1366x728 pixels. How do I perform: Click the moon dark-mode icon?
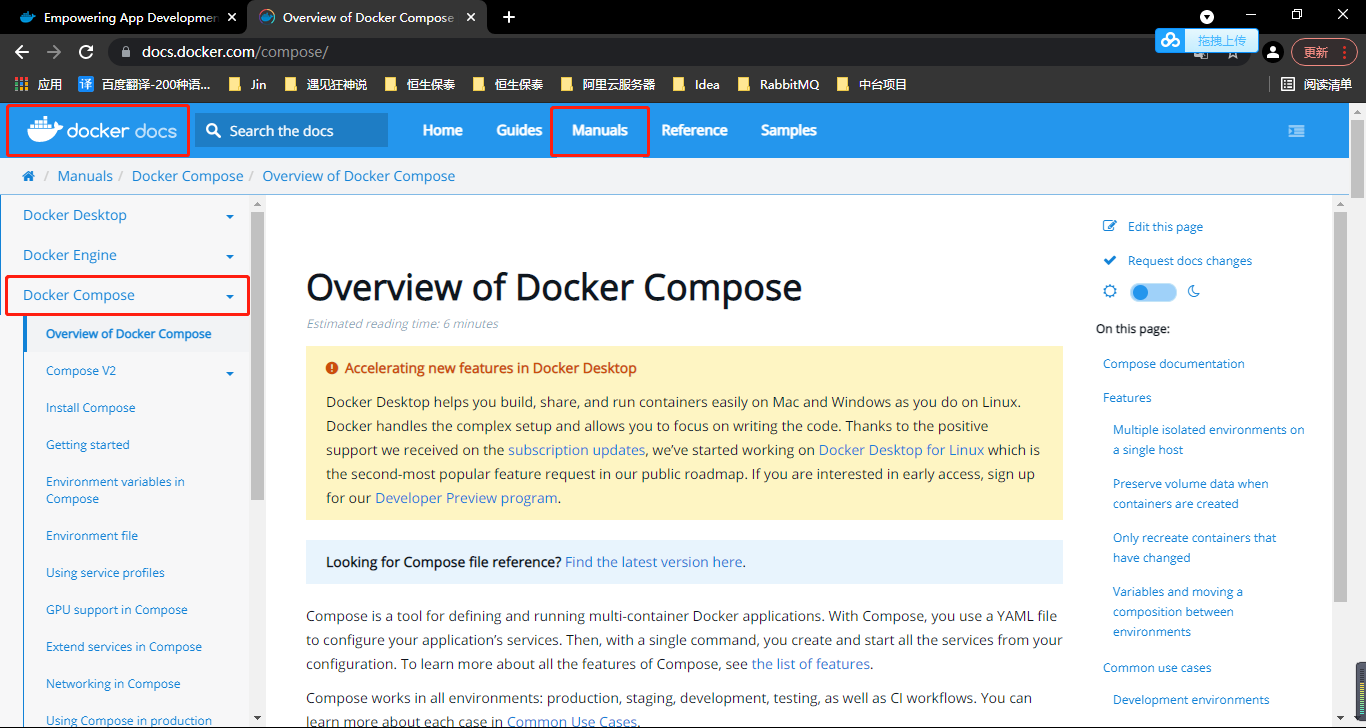coord(1193,292)
